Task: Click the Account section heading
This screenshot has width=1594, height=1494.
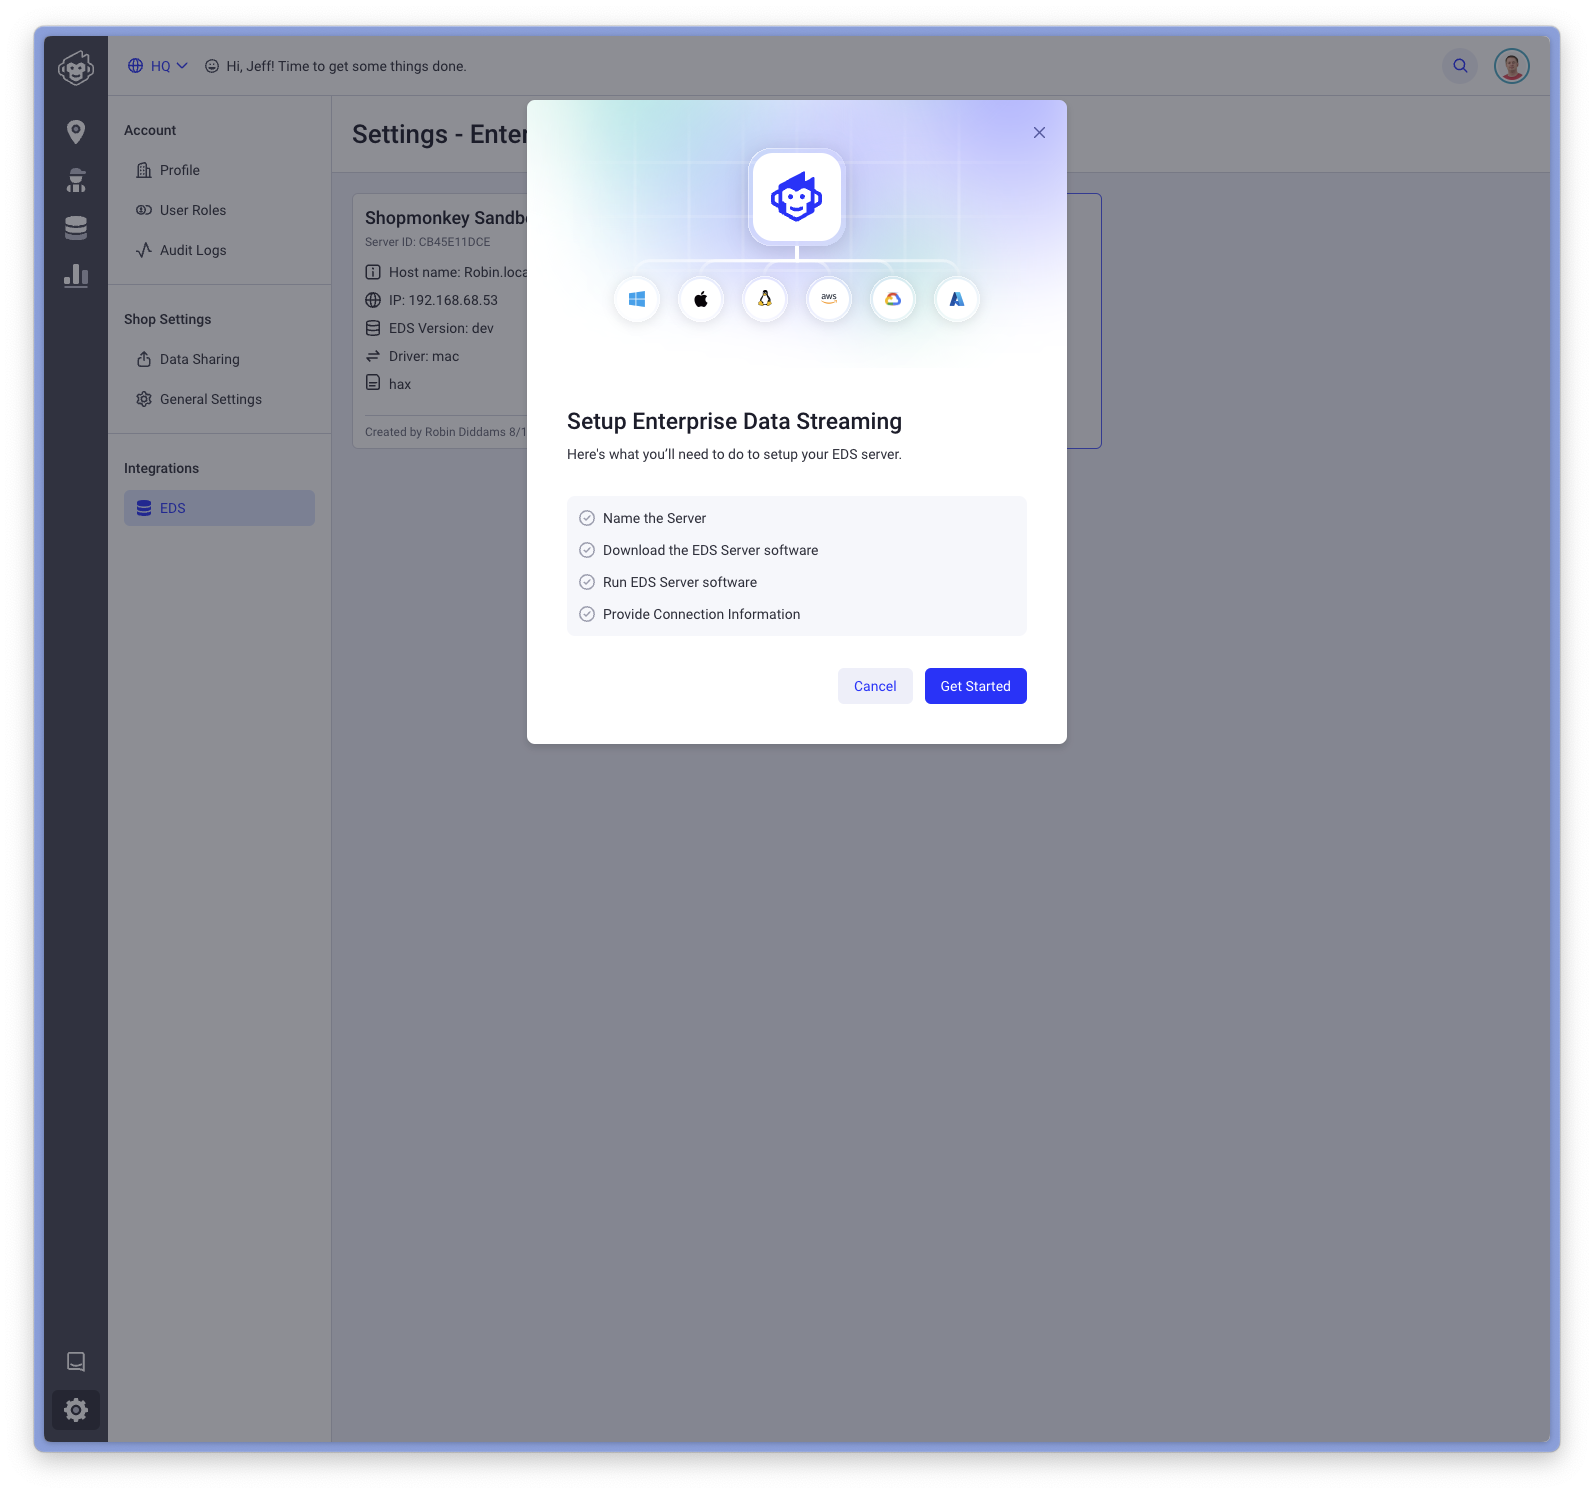Action: point(150,130)
